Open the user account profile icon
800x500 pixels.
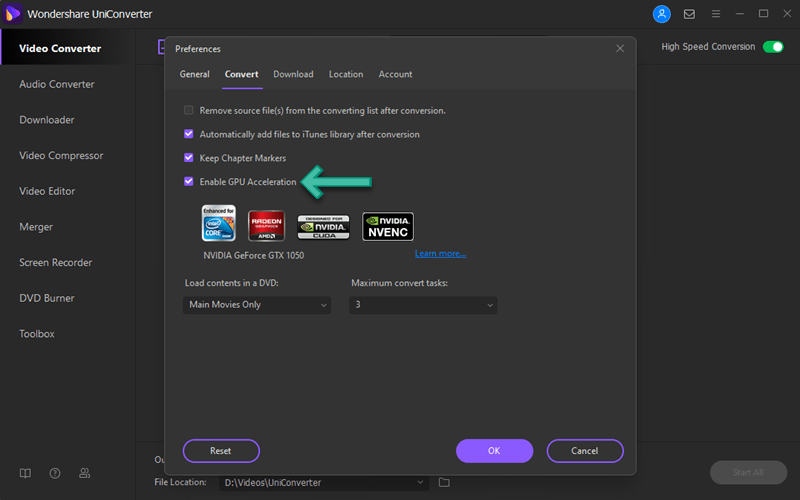point(661,14)
